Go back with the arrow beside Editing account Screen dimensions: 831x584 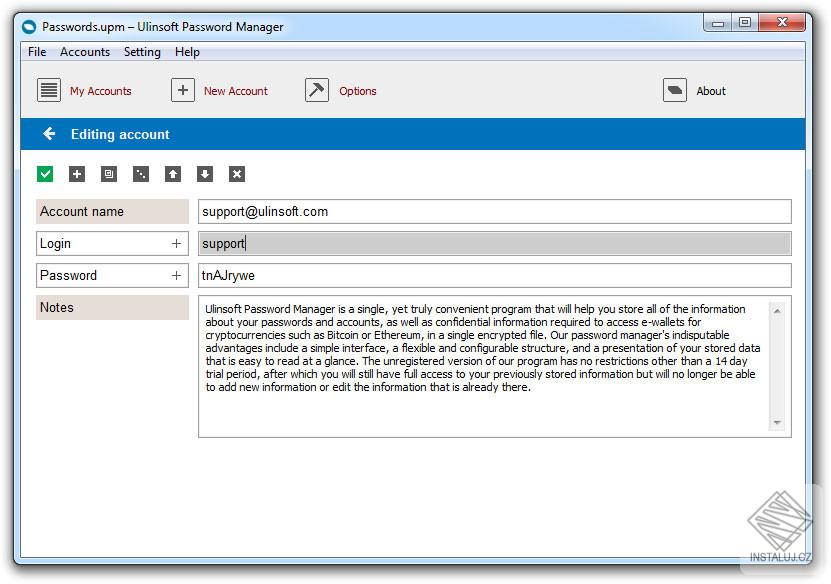[x=49, y=134]
